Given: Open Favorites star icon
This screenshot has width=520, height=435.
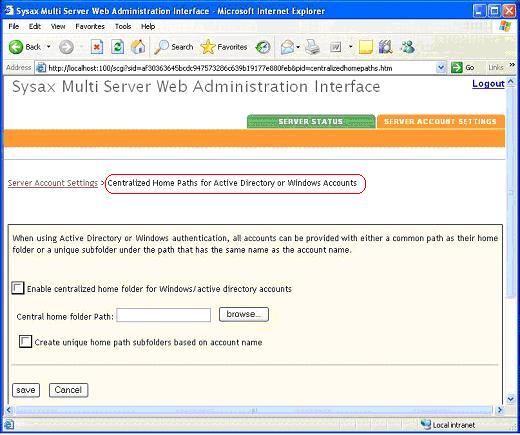Looking at the screenshot, I should coord(208,47).
